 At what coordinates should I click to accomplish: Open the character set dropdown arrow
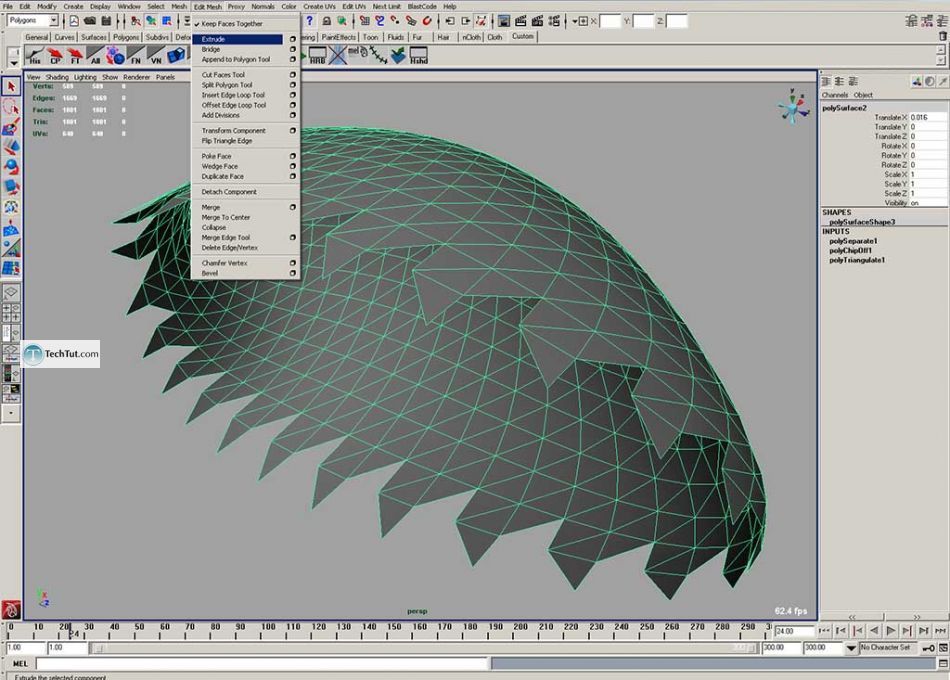tap(851, 648)
